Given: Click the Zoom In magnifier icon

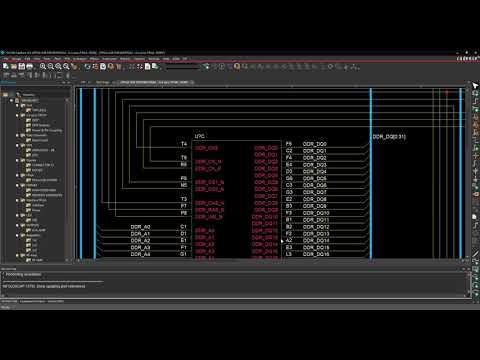Looking at the screenshot, I should click(43, 67).
